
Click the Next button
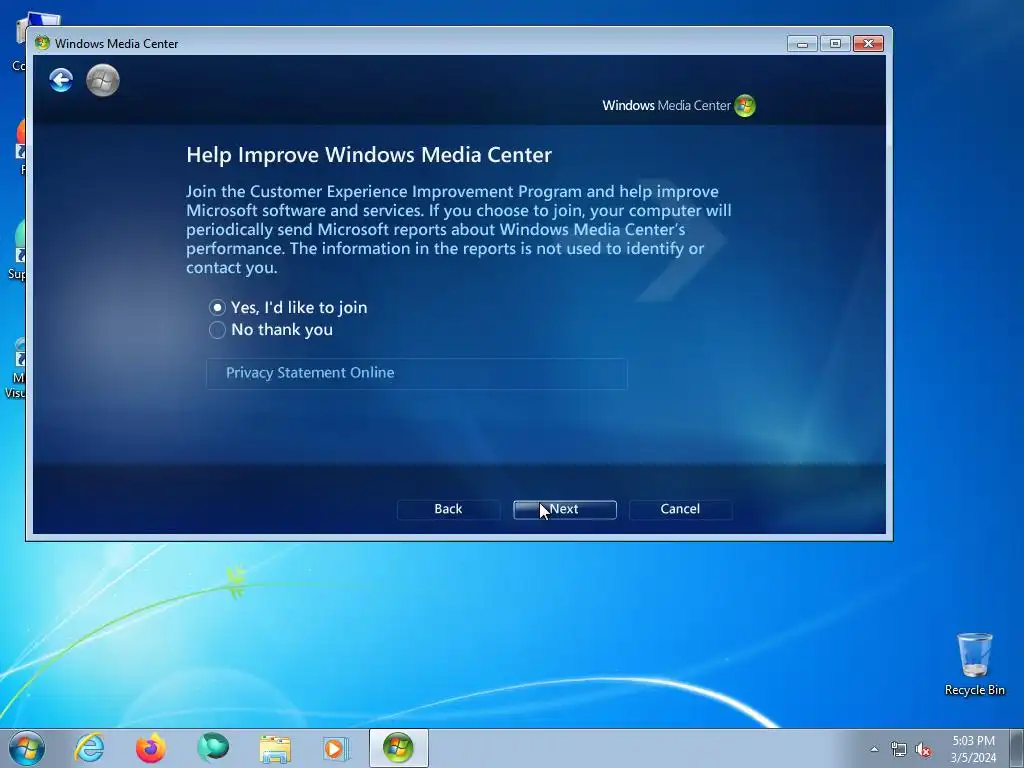pos(565,509)
